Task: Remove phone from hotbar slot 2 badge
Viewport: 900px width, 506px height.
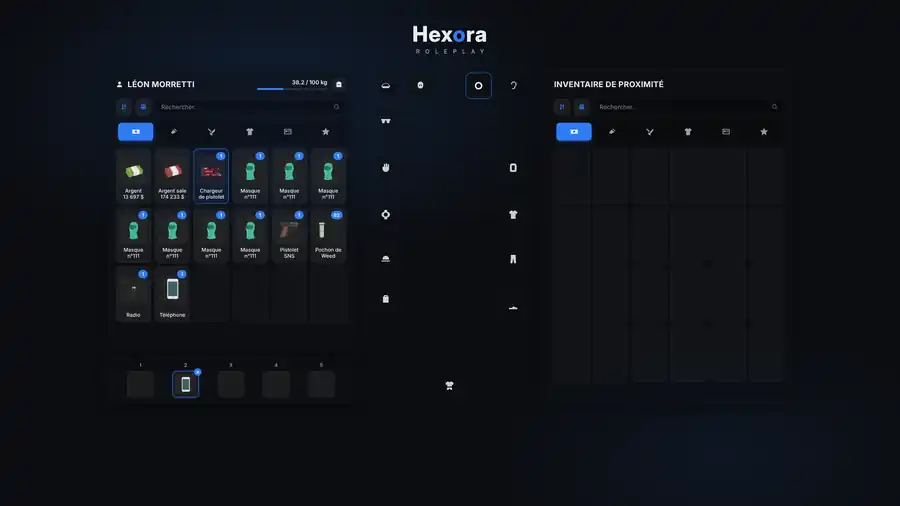Action: click(197, 372)
